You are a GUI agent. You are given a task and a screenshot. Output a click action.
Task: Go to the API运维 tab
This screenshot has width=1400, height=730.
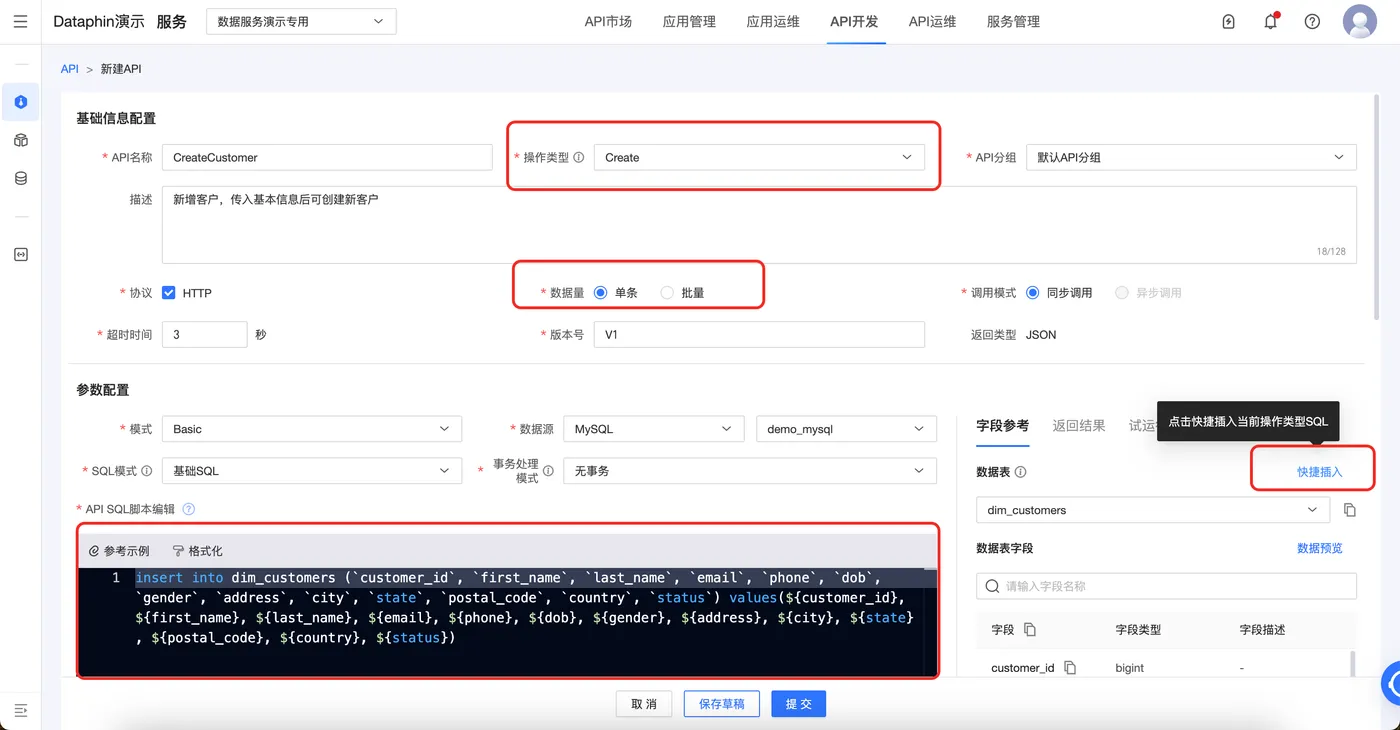click(932, 21)
